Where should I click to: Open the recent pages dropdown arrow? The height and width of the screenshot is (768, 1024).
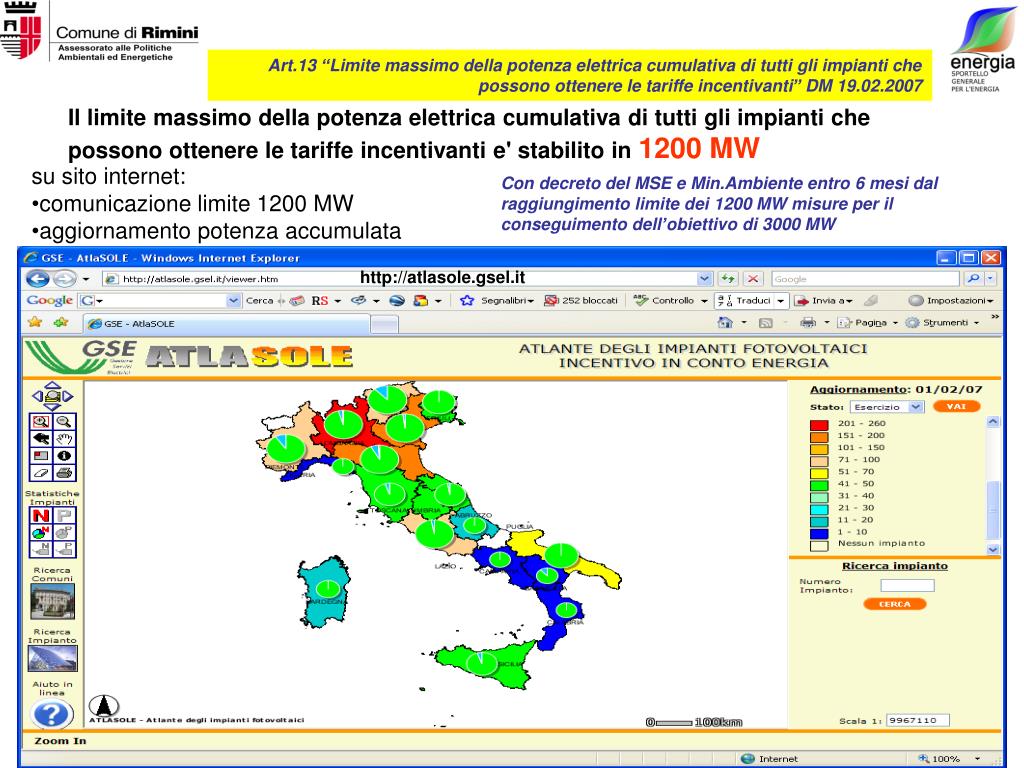pos(86,279)
